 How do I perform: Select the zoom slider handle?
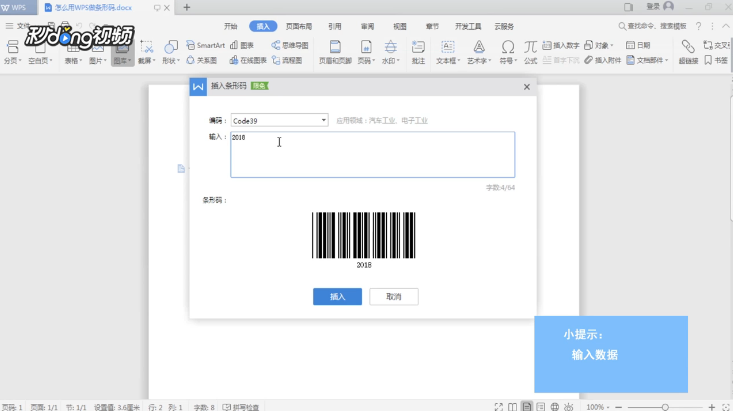point(665,407)
